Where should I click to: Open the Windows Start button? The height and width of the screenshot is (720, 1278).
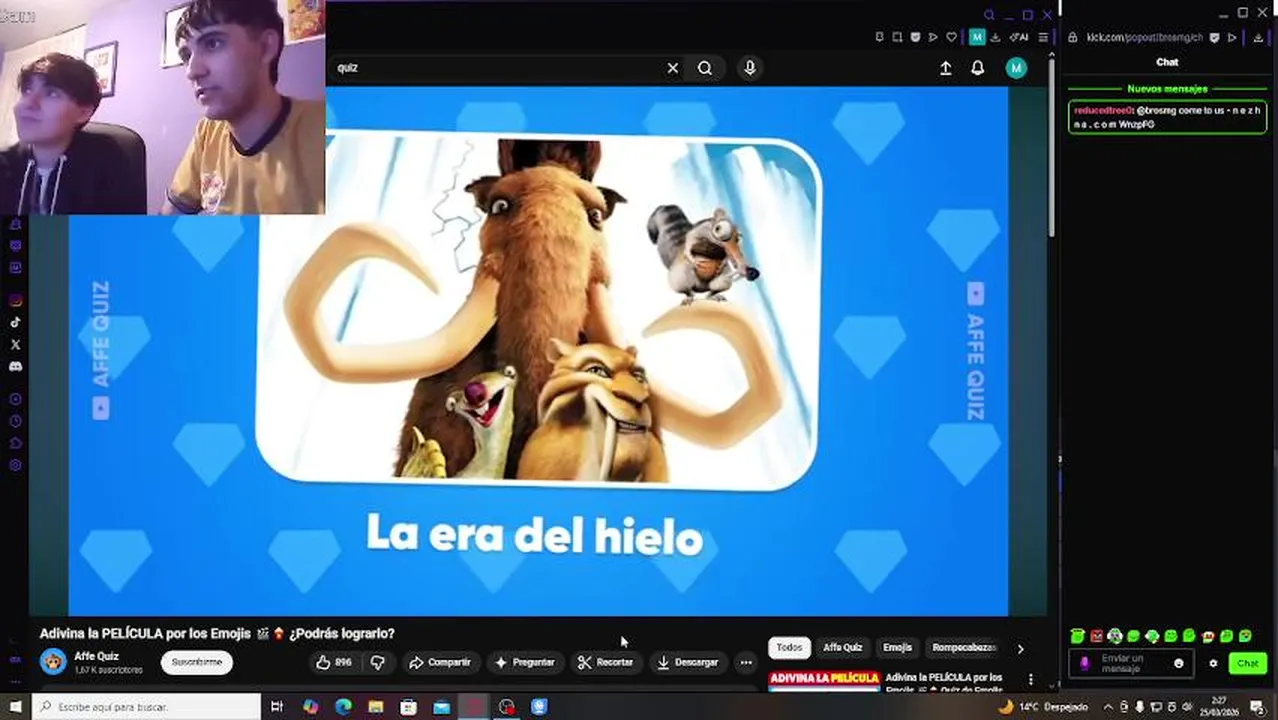tap(14, 707)
